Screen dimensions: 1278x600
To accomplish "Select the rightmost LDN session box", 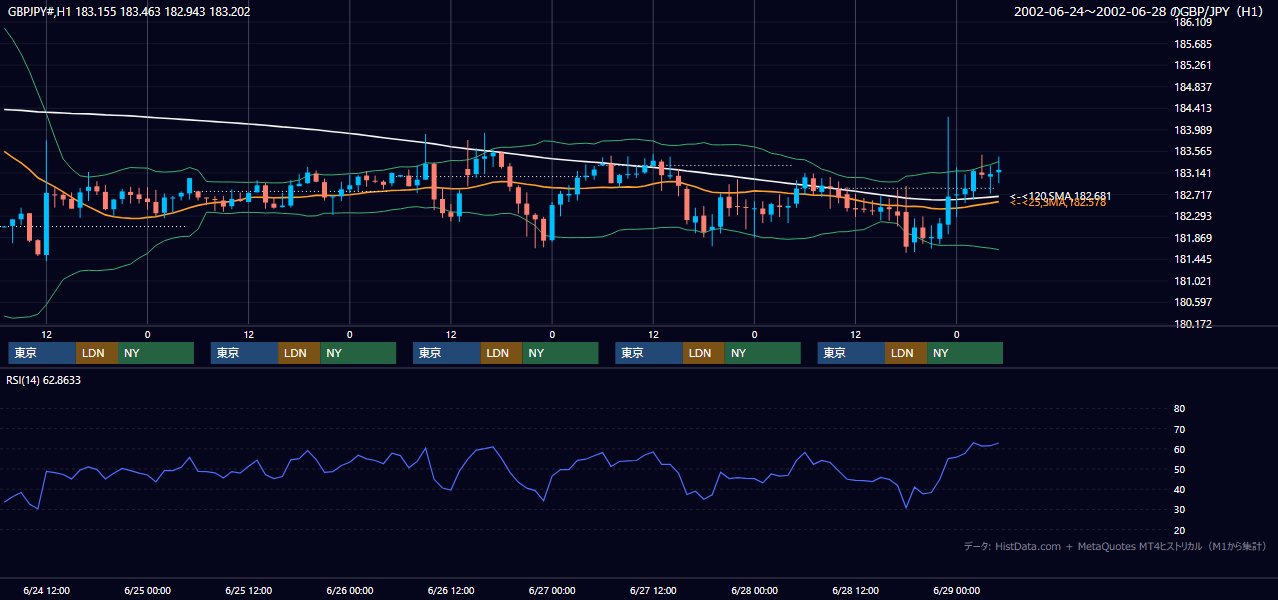I will tap(906, 353).
